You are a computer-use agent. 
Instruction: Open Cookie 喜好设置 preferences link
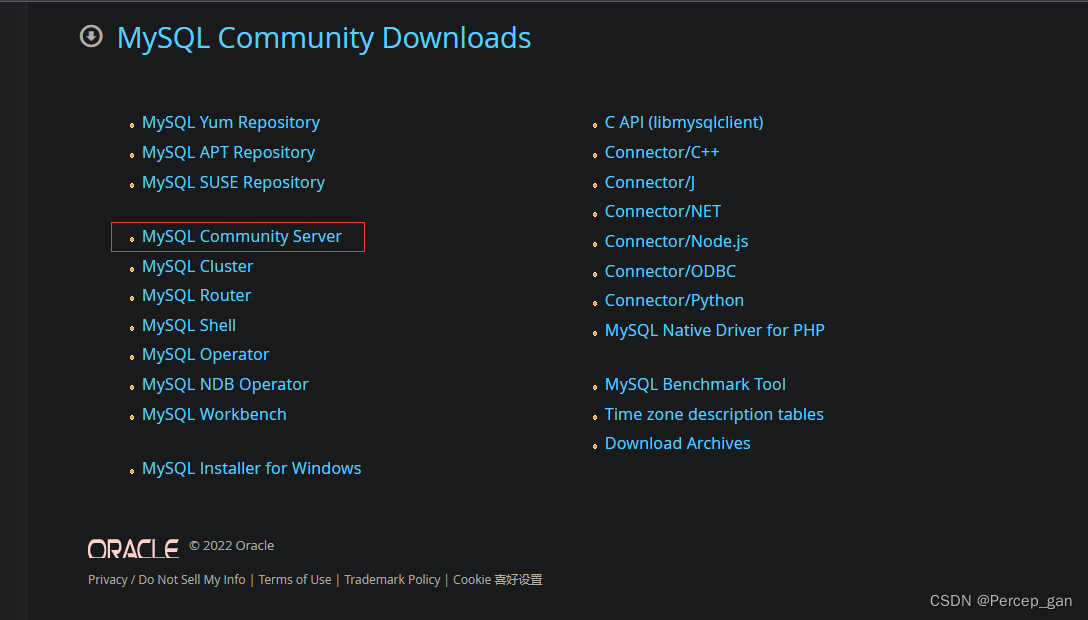[498, 580]
